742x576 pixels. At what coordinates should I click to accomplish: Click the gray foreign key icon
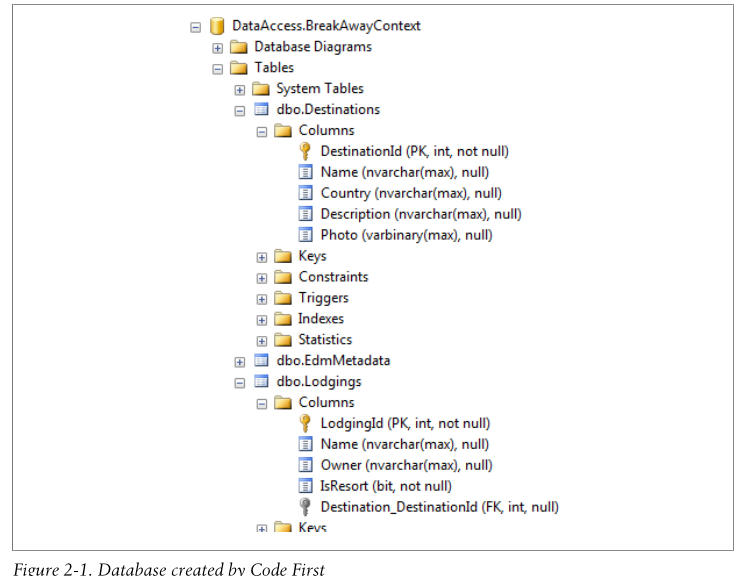click(305, 507)
